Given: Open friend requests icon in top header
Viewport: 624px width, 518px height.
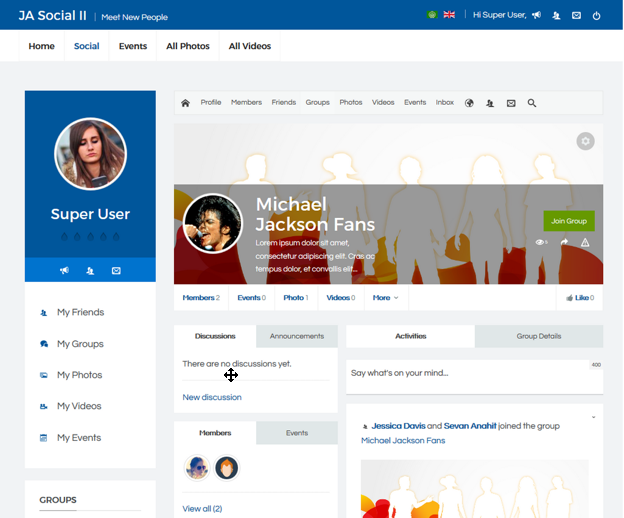Looking at the screenshot, I should pyautogui.click(x=556, y=16).
